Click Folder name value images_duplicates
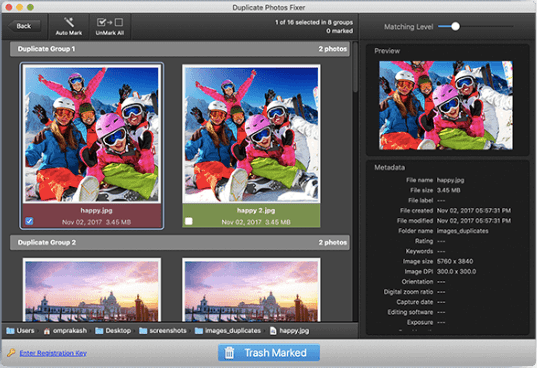This screenshot has height=368, width=537. pos(462,231)
